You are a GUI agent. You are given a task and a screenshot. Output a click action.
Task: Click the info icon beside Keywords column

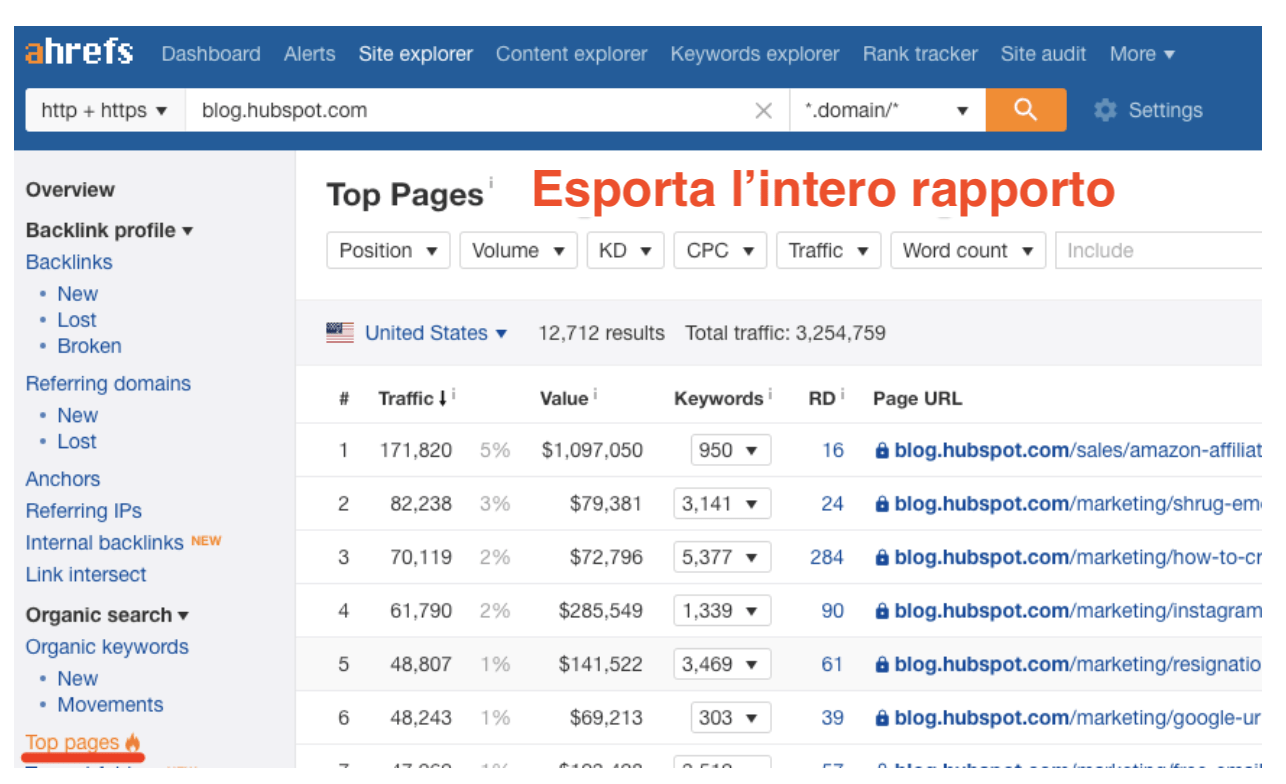pos(770,395)
